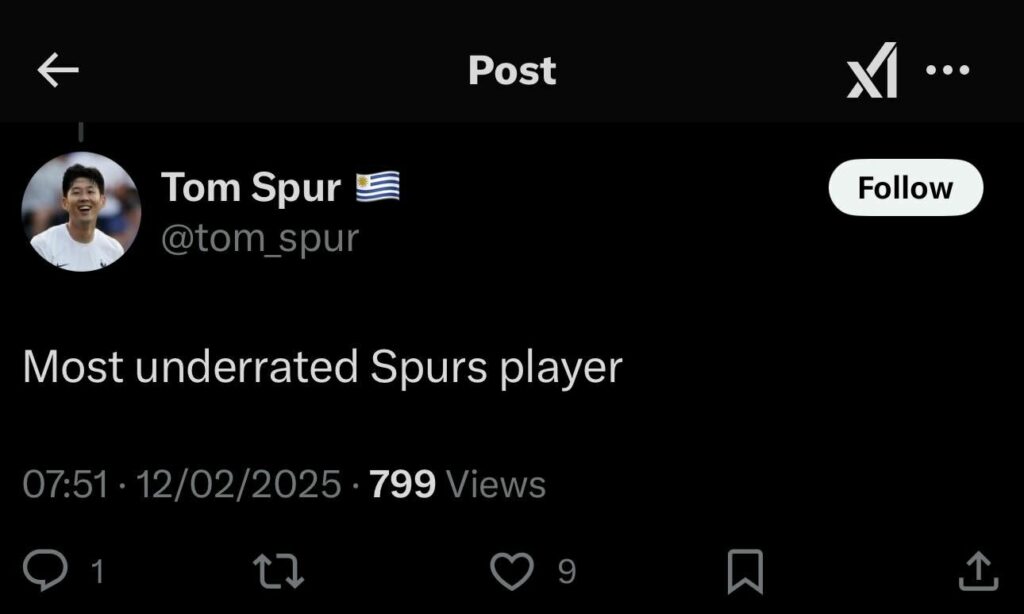
Task: Bookmark this post
Action: 745,572
